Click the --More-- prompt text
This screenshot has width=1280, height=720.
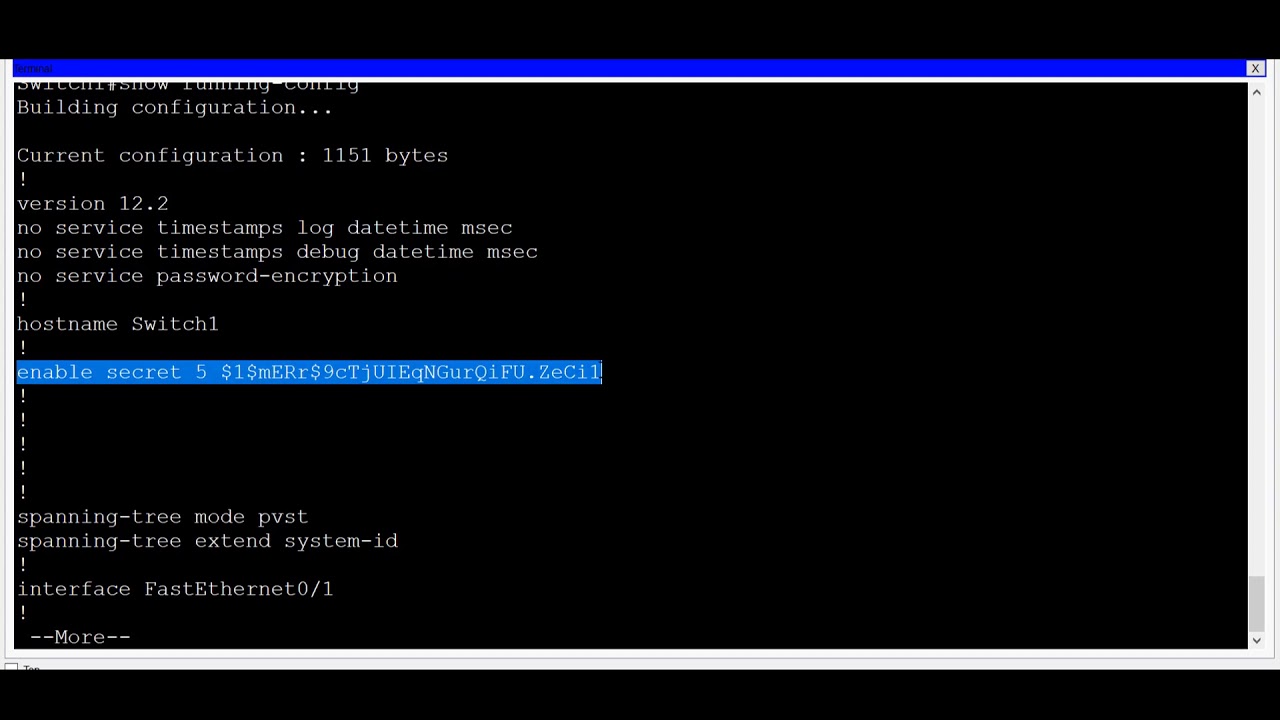point(79,636)
